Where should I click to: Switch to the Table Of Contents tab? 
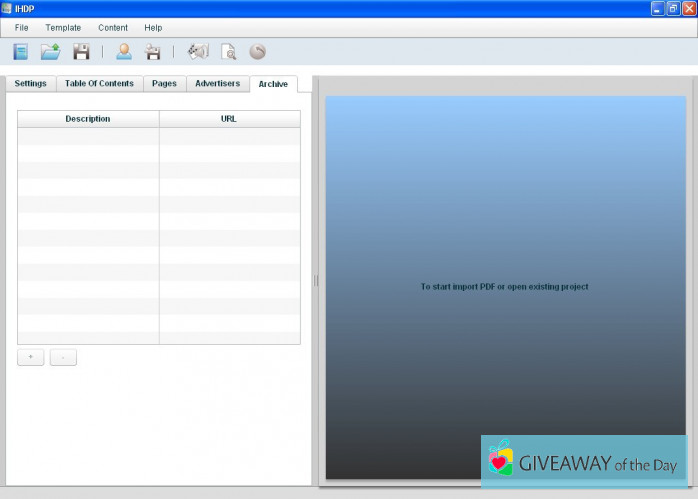99,84
